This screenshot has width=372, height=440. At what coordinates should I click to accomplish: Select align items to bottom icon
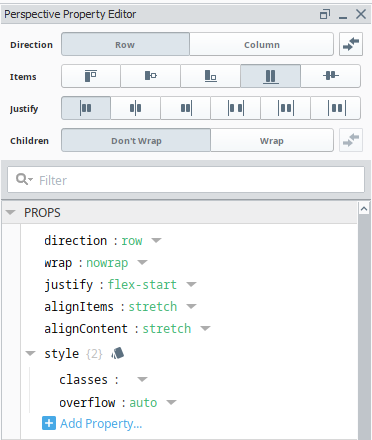coord(210,76)
